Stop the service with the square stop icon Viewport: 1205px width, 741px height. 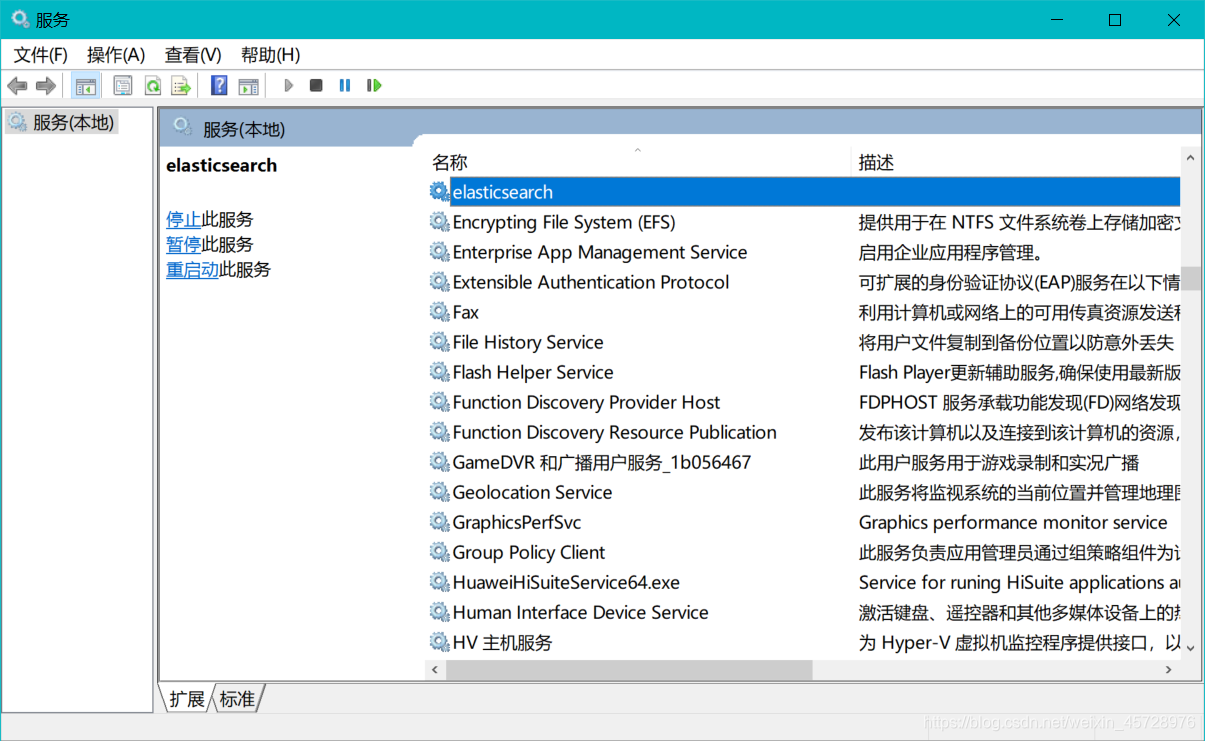(x=315, y=85)
